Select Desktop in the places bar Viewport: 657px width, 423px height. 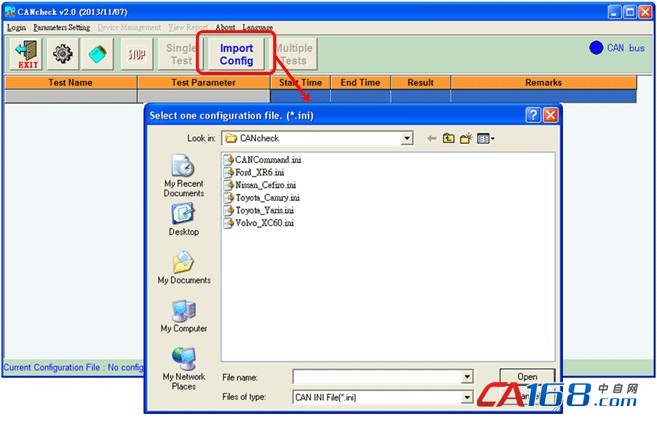point(183,219)
